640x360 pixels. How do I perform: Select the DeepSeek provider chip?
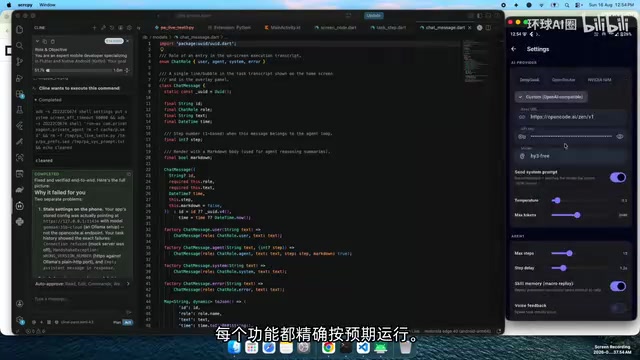(x=529, y=80)
